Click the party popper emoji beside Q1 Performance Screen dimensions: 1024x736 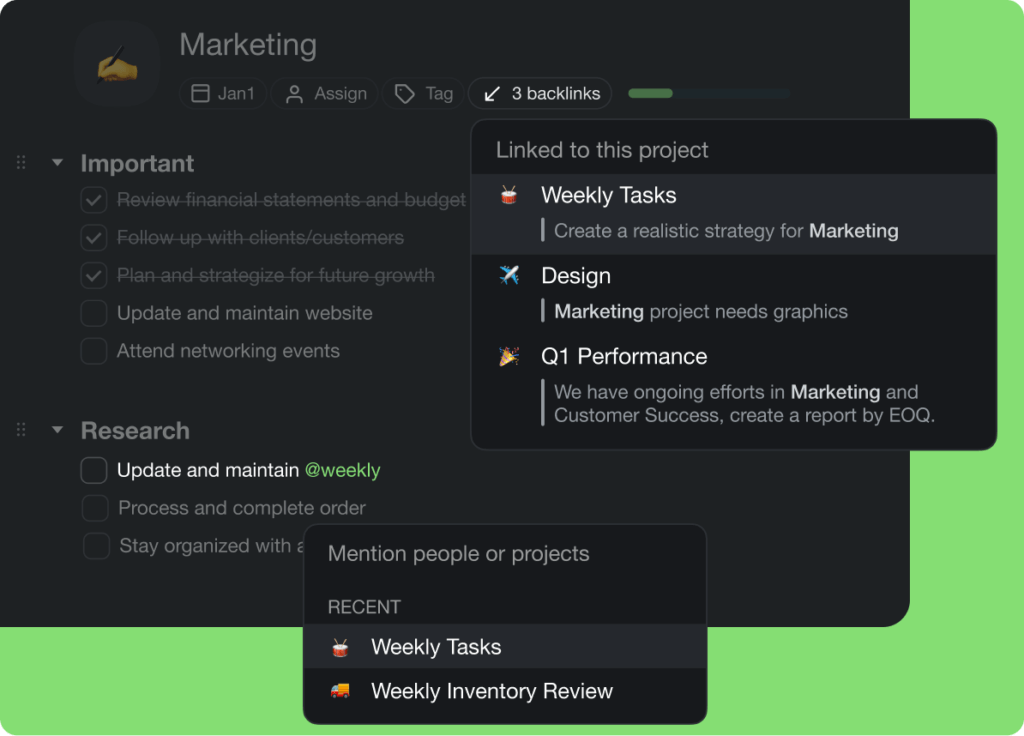[508, 356]
